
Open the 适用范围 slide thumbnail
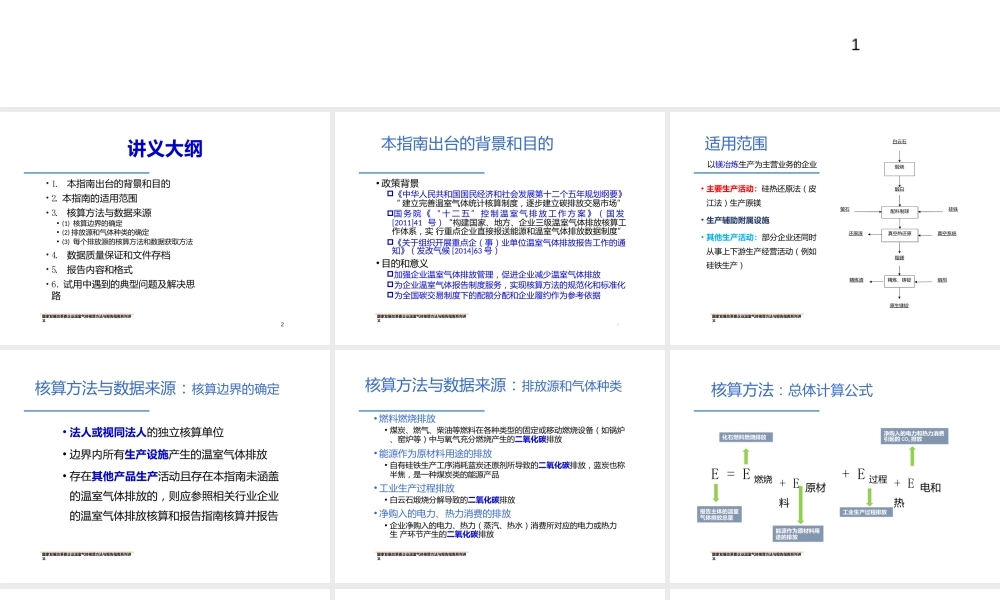[x=835, y=228]
